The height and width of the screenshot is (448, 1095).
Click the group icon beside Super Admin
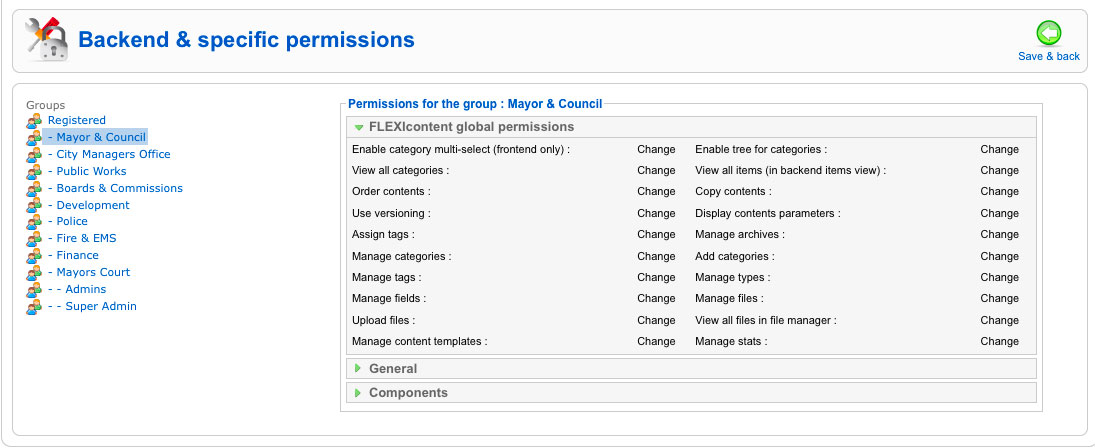[34, 307]
